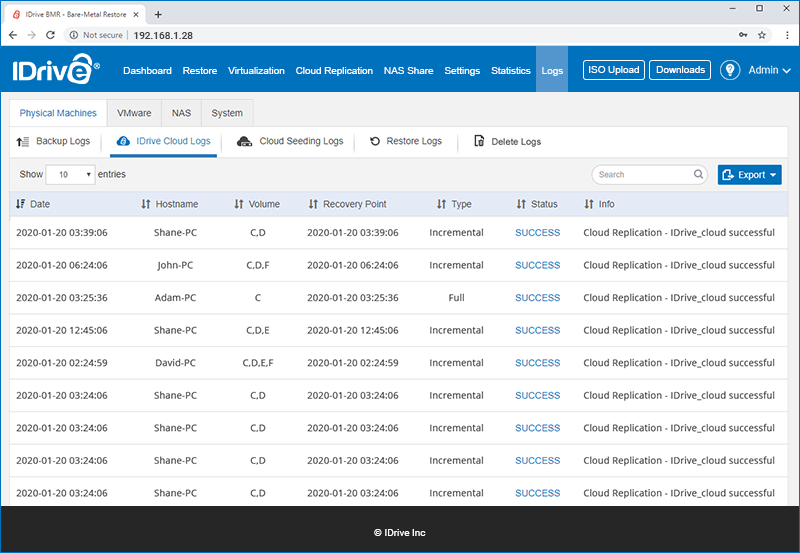Switch to the VMware tab
800x553 pixels.
click(x=134, y=113)
